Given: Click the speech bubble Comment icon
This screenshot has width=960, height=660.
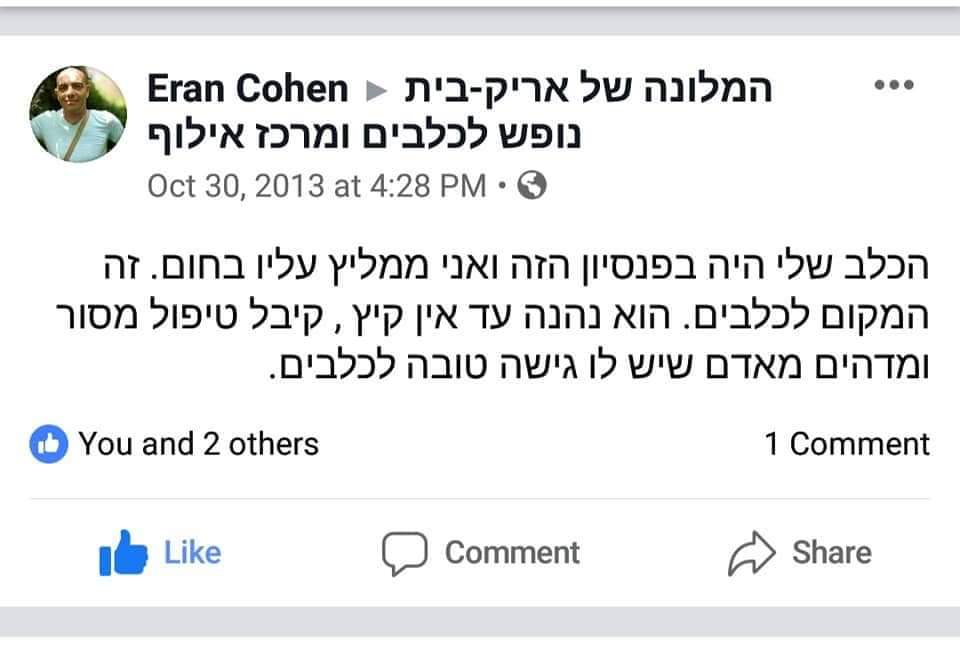Looking at the screenshot, I should pos(404,553).
